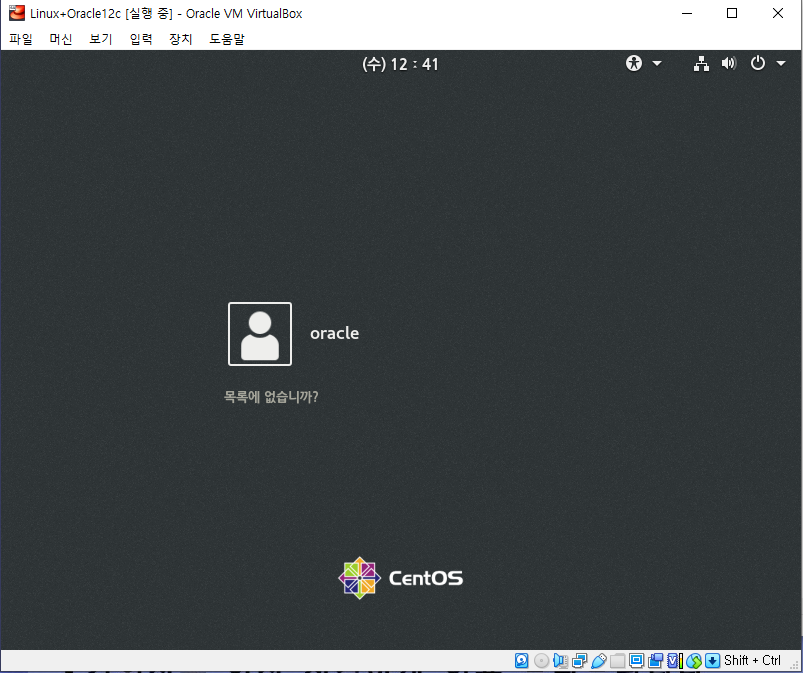This screenshot has width=803, height=673.
Task: Open the 파일 menu
Action: click(x=20, y=39)
